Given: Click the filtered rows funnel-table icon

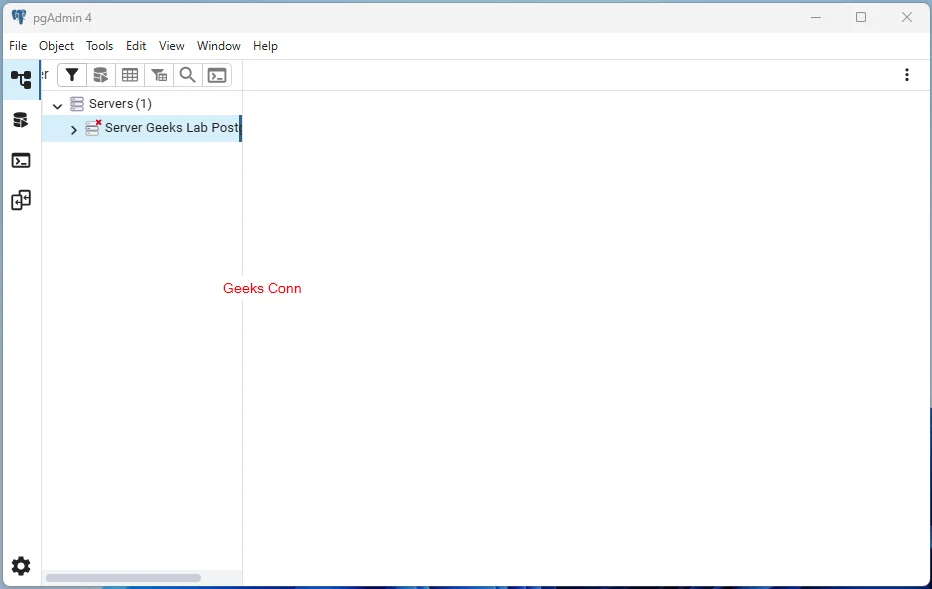Looking at the screenshot, I should 159,75.
